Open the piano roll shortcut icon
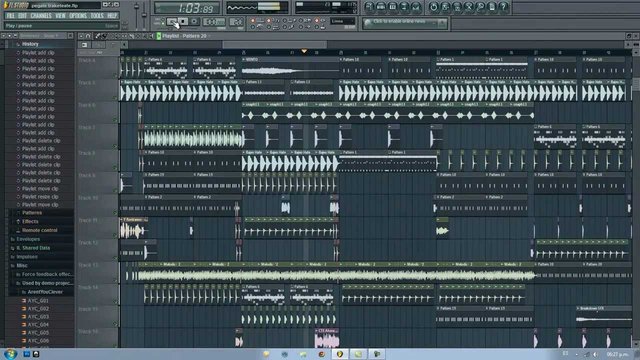Image resolution: width=640 pixels, height=360 pixels. [392, 7]
